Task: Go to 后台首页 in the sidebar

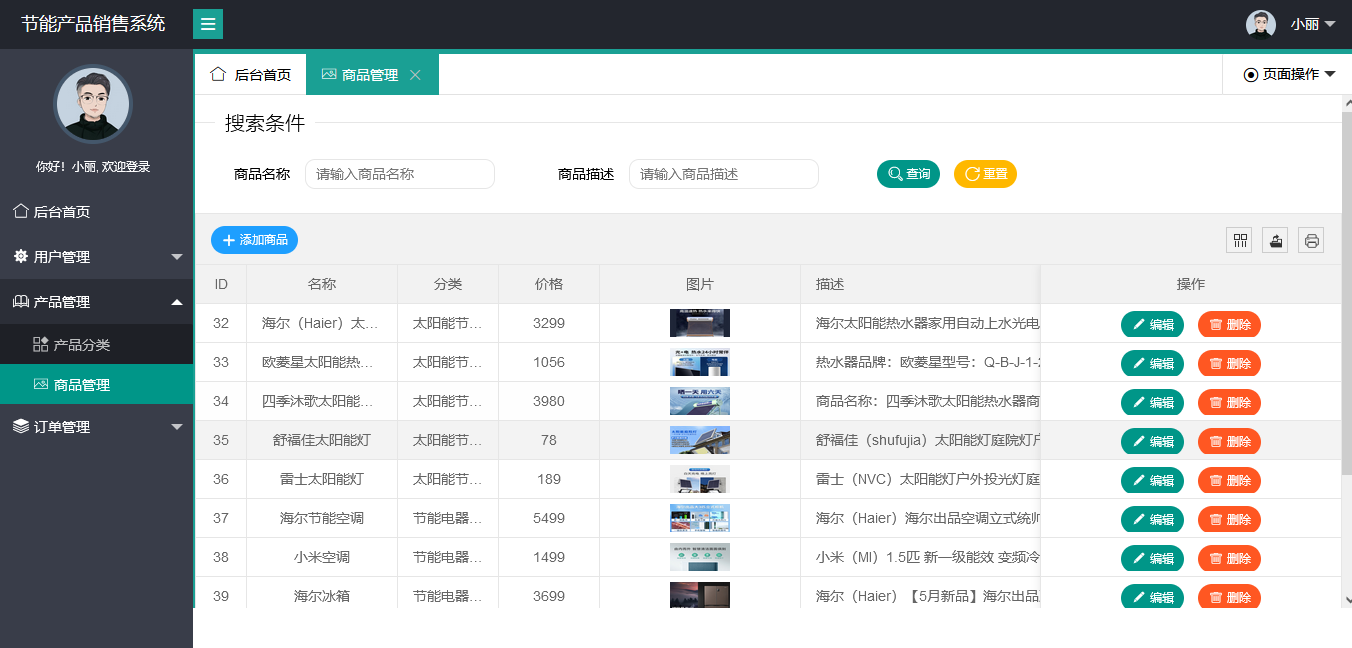Action: coord(96,212)
